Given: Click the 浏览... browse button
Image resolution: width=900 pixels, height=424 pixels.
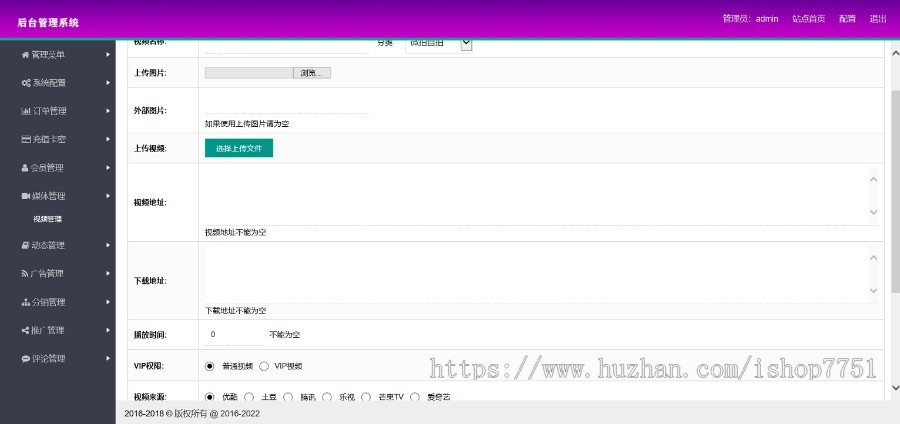Looking at the screenshot, I should point(312,73).
